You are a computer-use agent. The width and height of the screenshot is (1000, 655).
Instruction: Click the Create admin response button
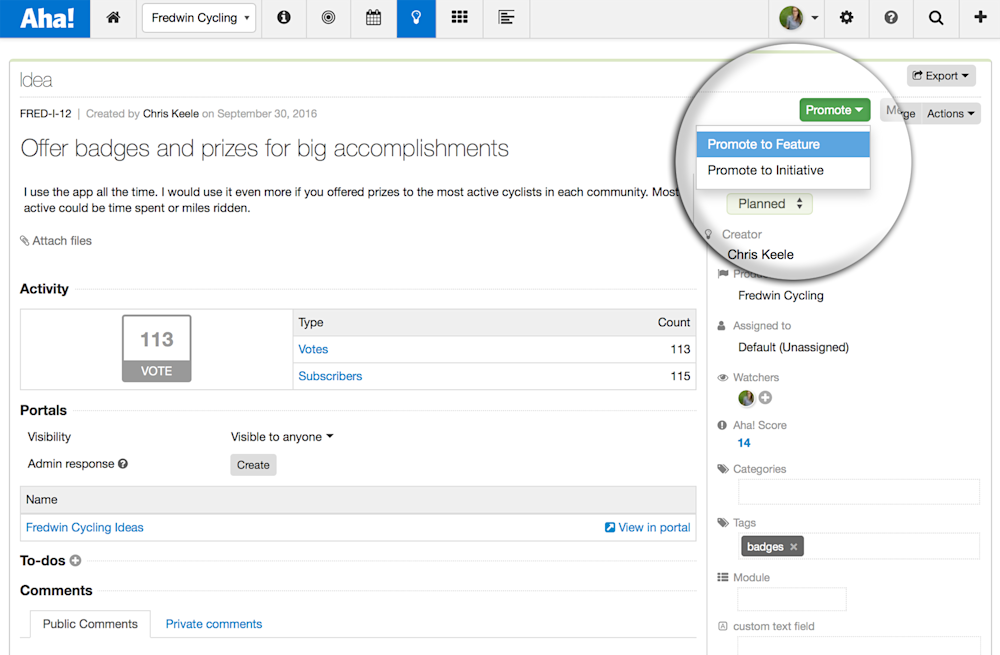(x=253, y=465)
